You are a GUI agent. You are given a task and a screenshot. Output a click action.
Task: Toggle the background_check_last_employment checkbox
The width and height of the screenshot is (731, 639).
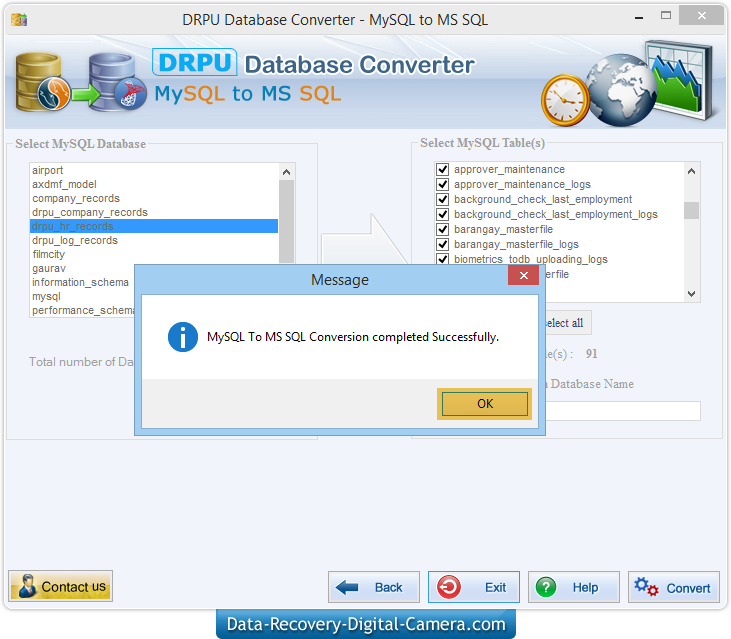point(442,199)
